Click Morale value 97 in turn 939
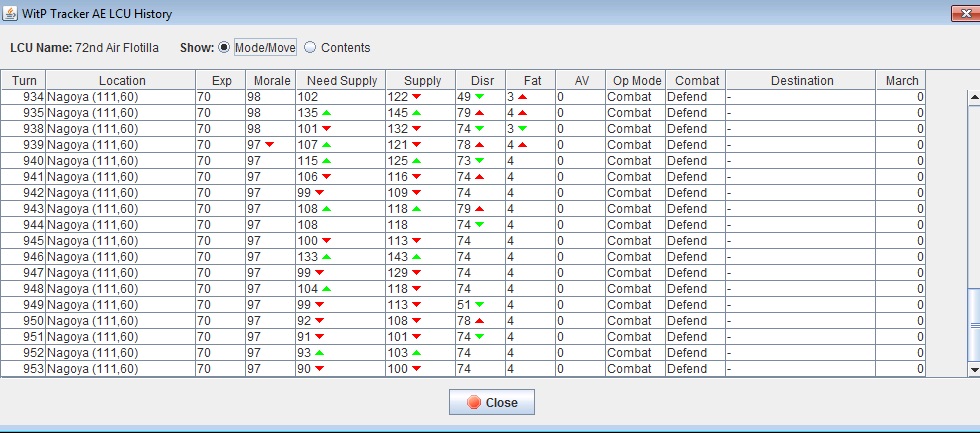980x433 pixels. (x=271, y=145)
